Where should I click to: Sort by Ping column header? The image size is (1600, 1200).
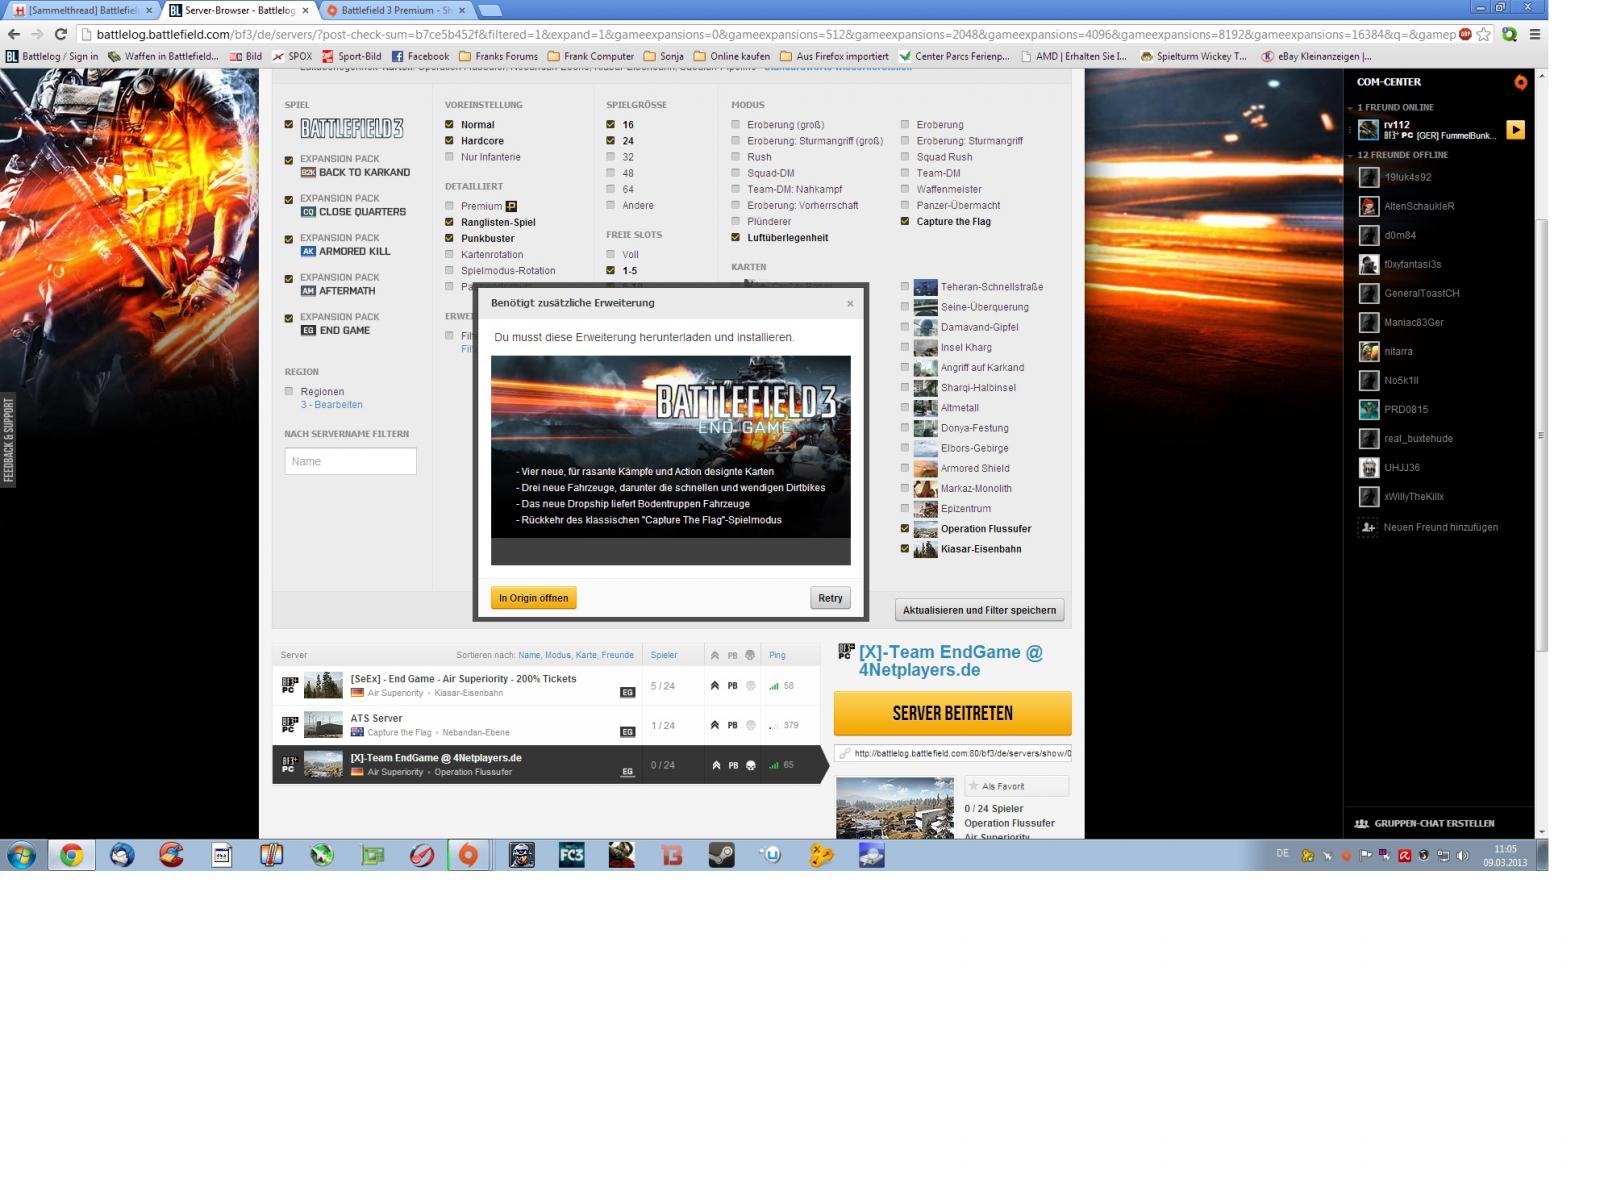777,655
